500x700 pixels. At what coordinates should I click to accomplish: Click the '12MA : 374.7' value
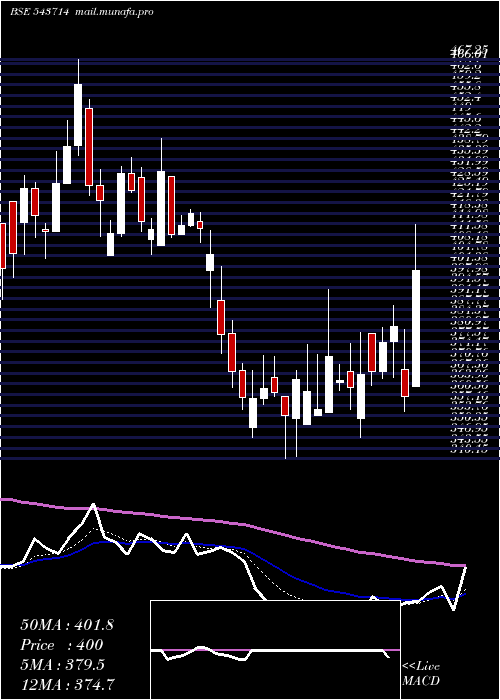(67, 684)
